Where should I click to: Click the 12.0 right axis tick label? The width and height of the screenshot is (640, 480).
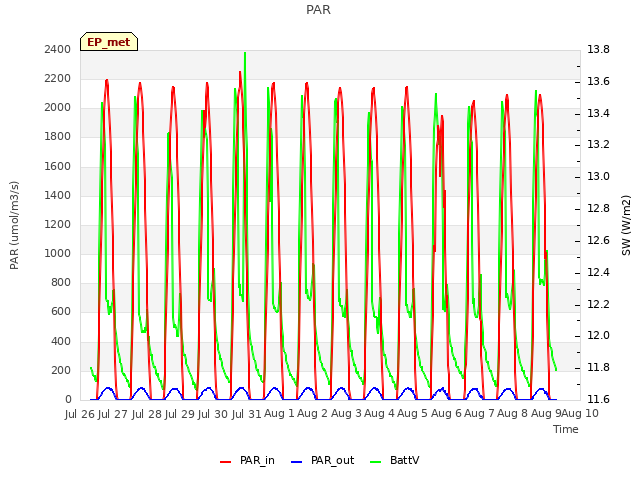[598, 336]
